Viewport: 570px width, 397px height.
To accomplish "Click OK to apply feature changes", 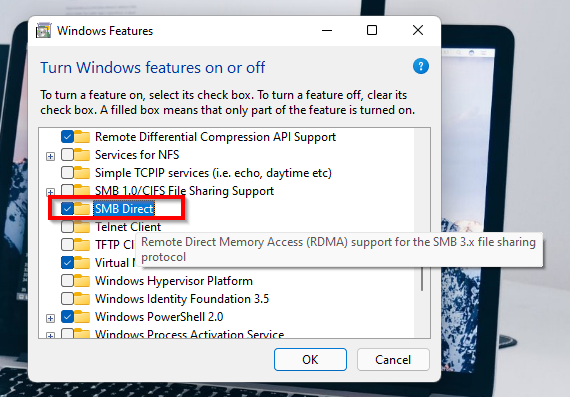I will (x=310, y=360).
